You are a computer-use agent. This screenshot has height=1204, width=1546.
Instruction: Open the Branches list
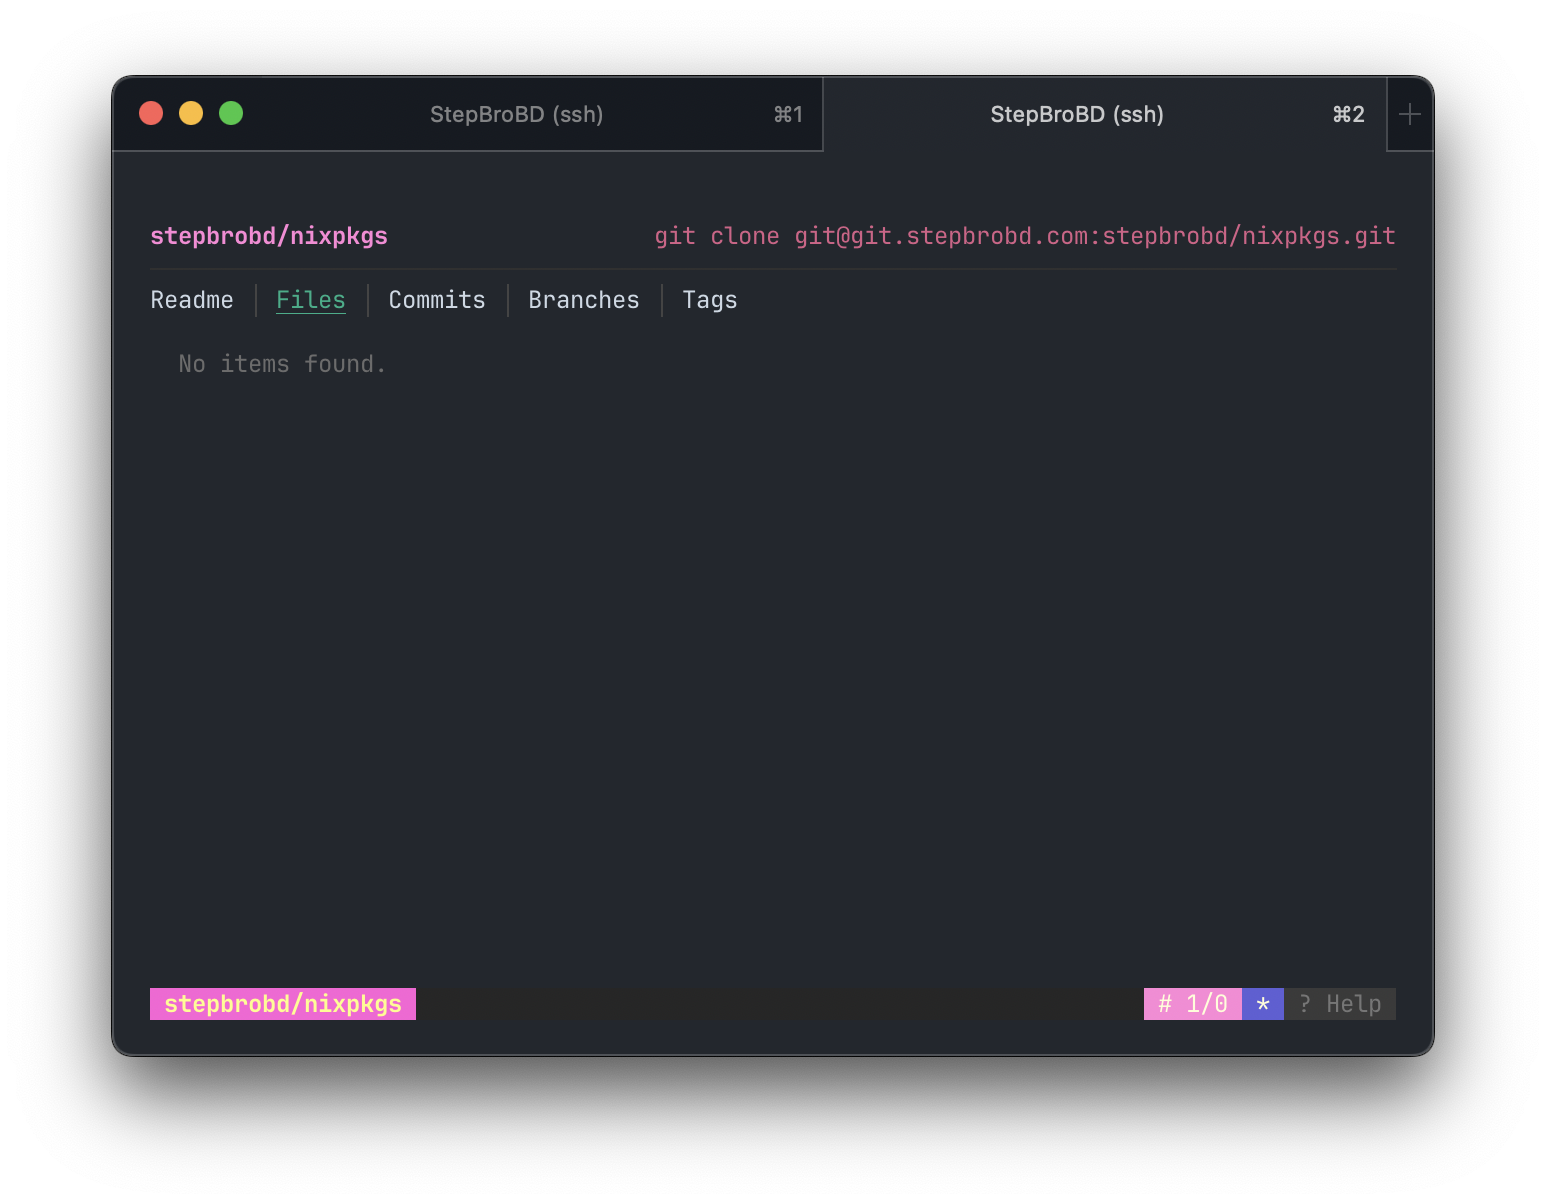point(583,300)
